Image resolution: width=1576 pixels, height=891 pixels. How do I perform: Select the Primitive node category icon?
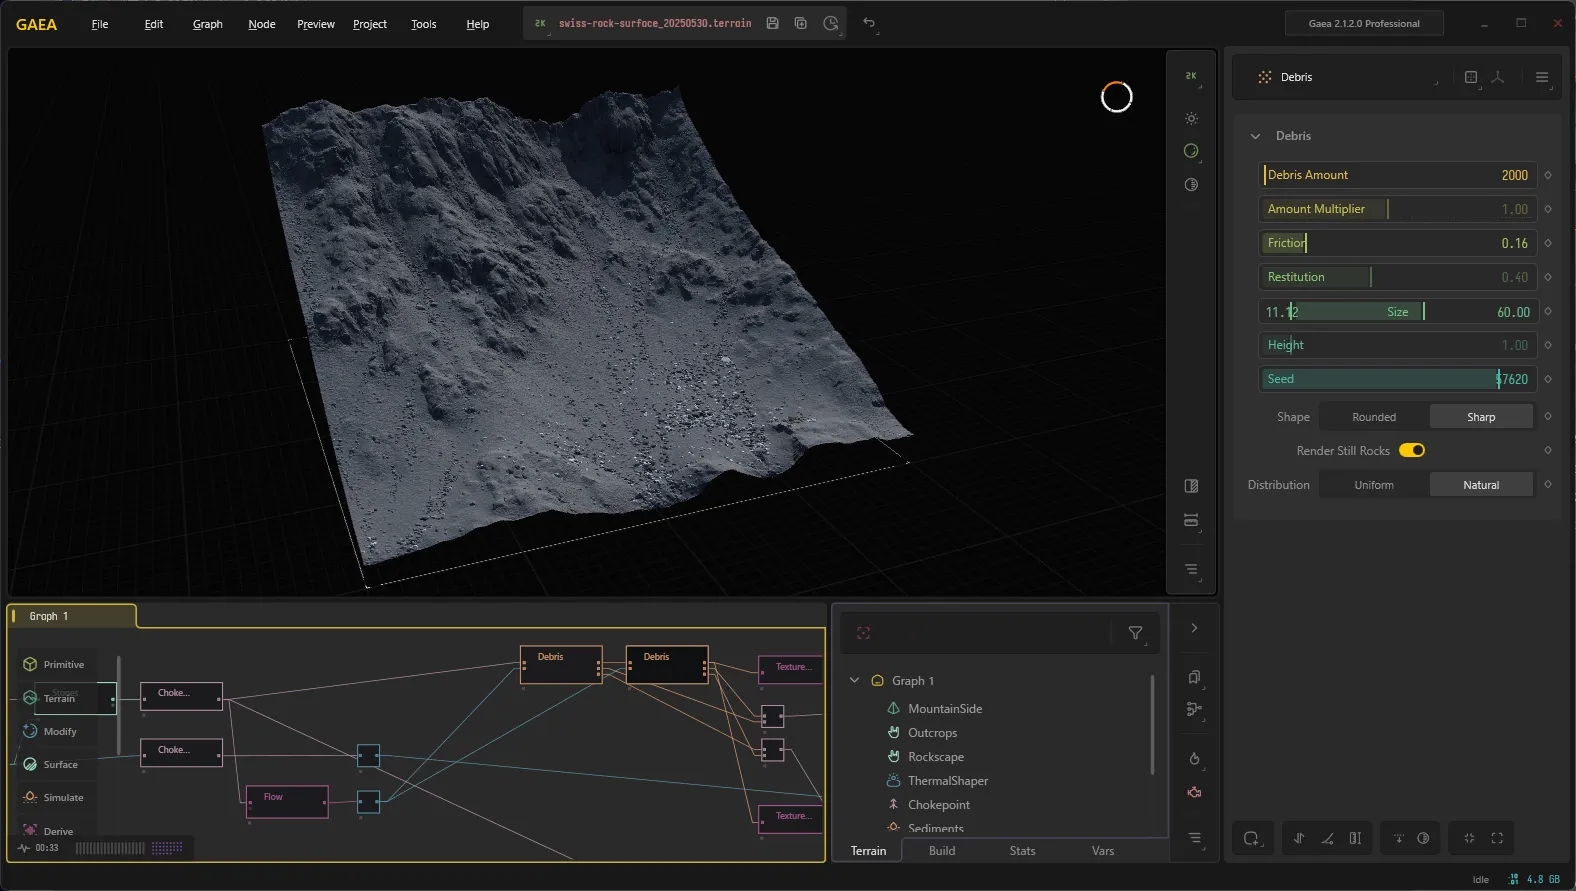[x=30, y=664]
